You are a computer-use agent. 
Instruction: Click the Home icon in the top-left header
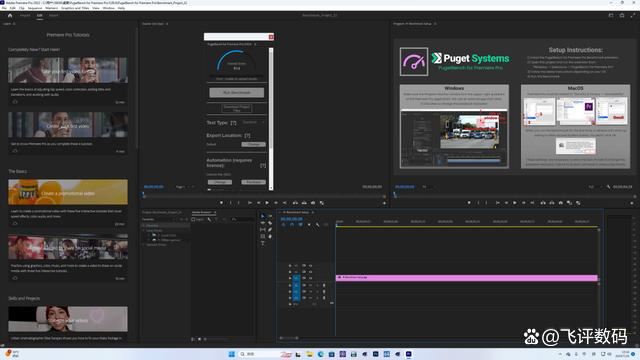(x=10, y=16)
